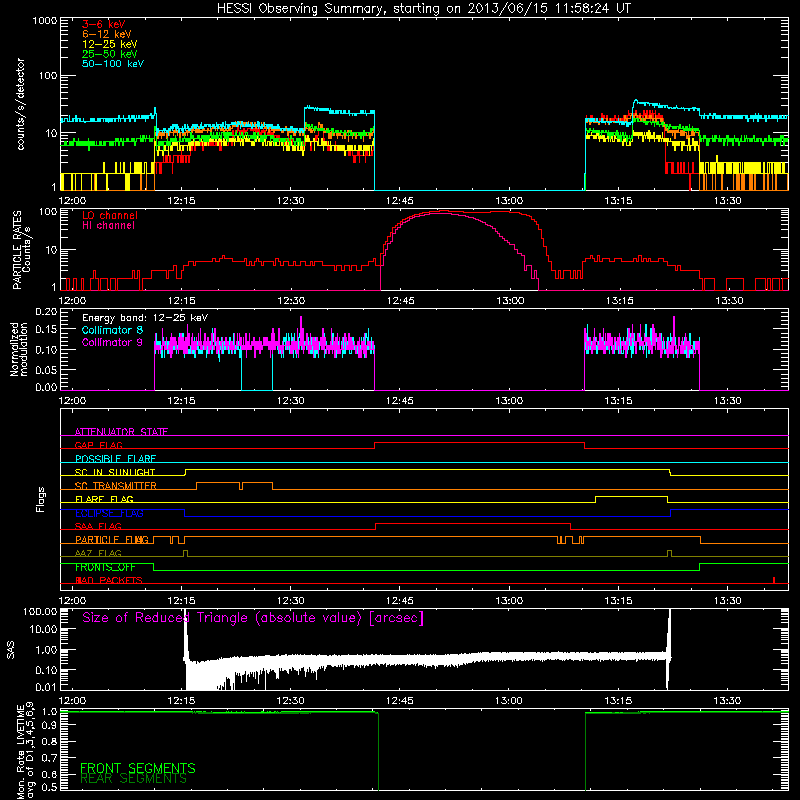Select the GAP FLAG label
The image size is (800, 800).
click(98, 445)
